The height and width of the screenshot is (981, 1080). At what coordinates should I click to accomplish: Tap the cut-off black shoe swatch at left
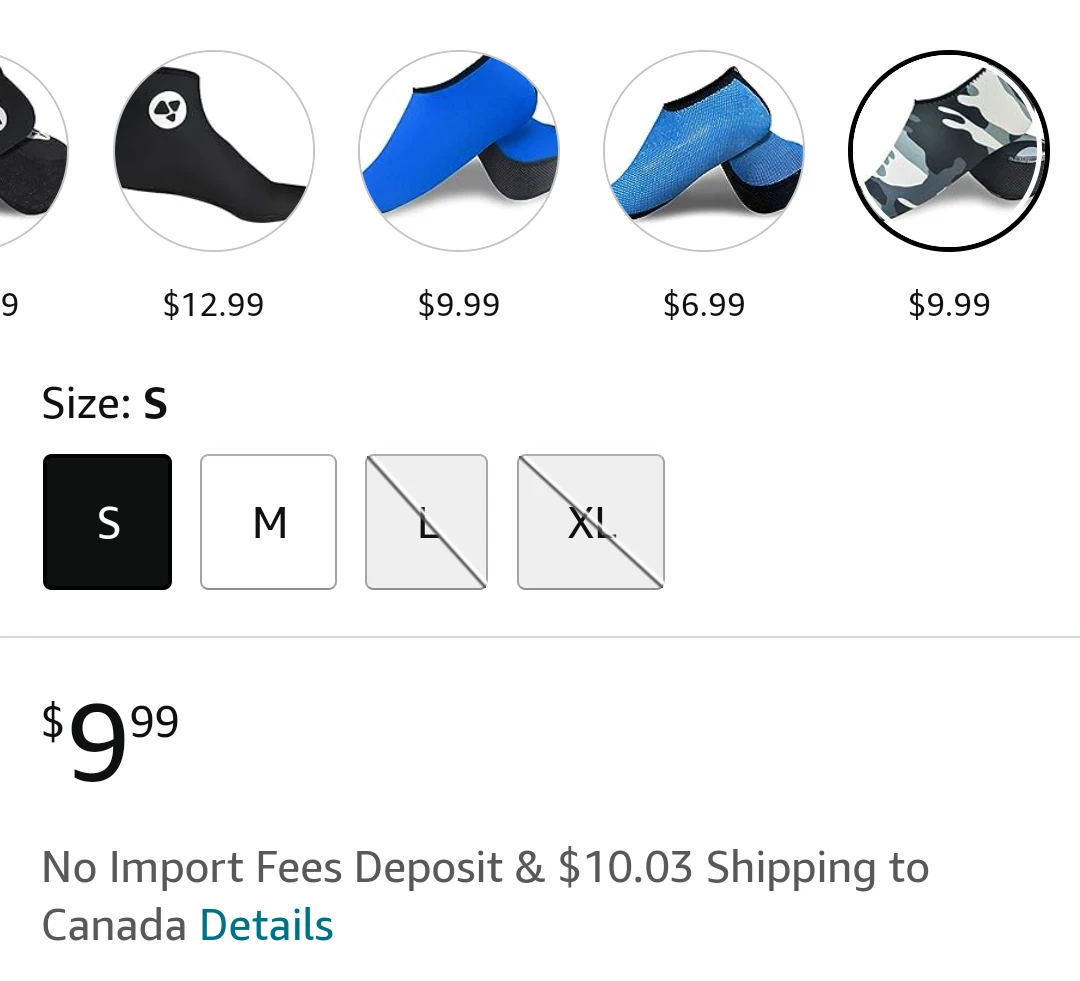pyautogui.click(x=30, y=150)
